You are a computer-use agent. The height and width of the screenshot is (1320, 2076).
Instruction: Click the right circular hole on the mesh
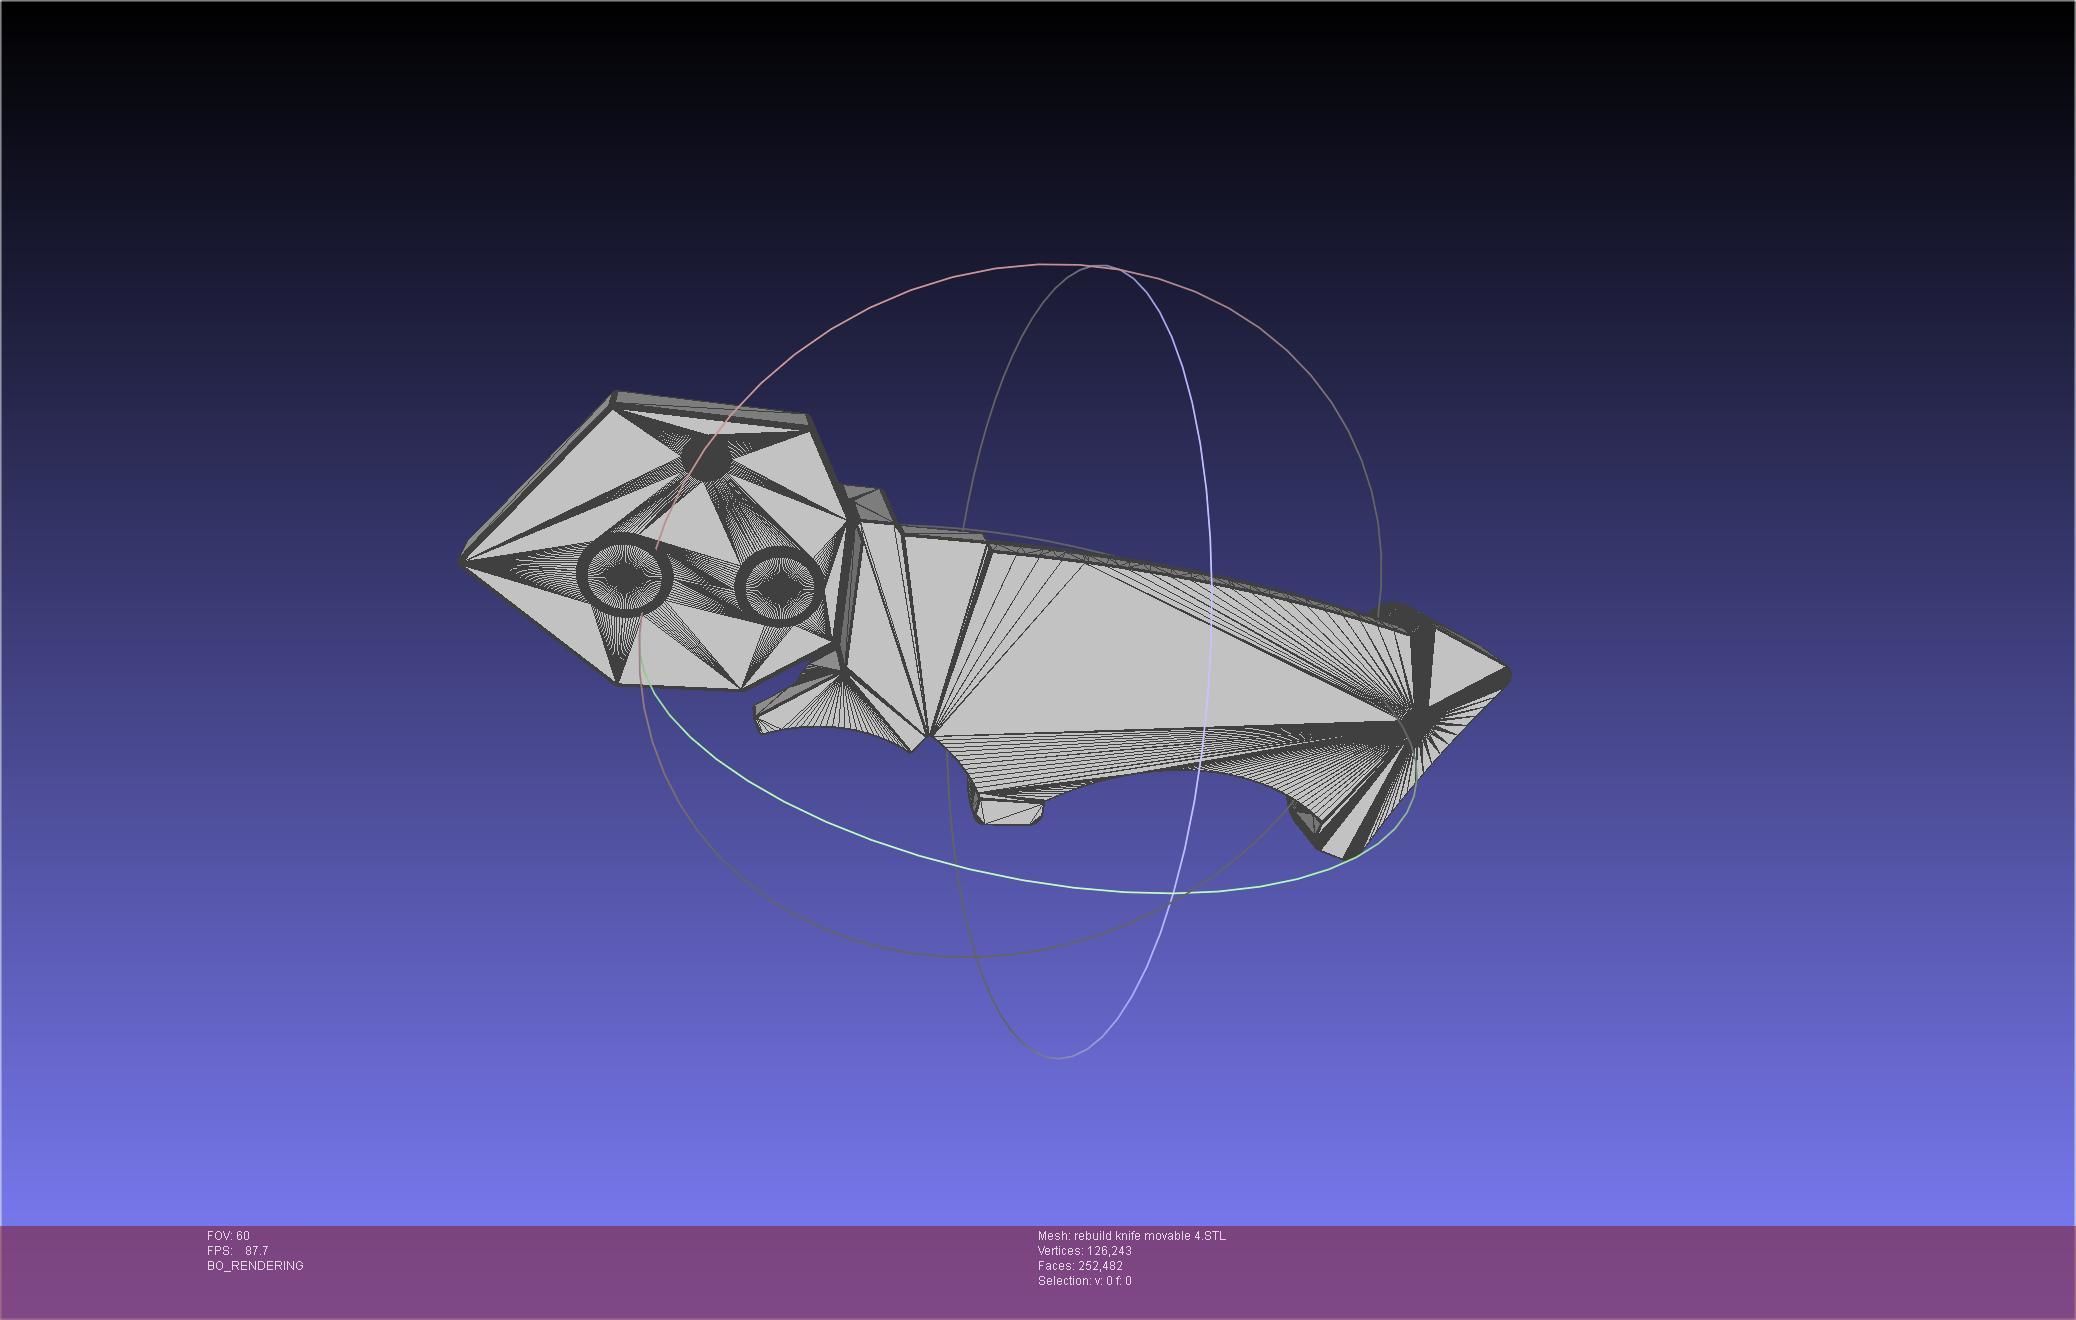(780, 586)
